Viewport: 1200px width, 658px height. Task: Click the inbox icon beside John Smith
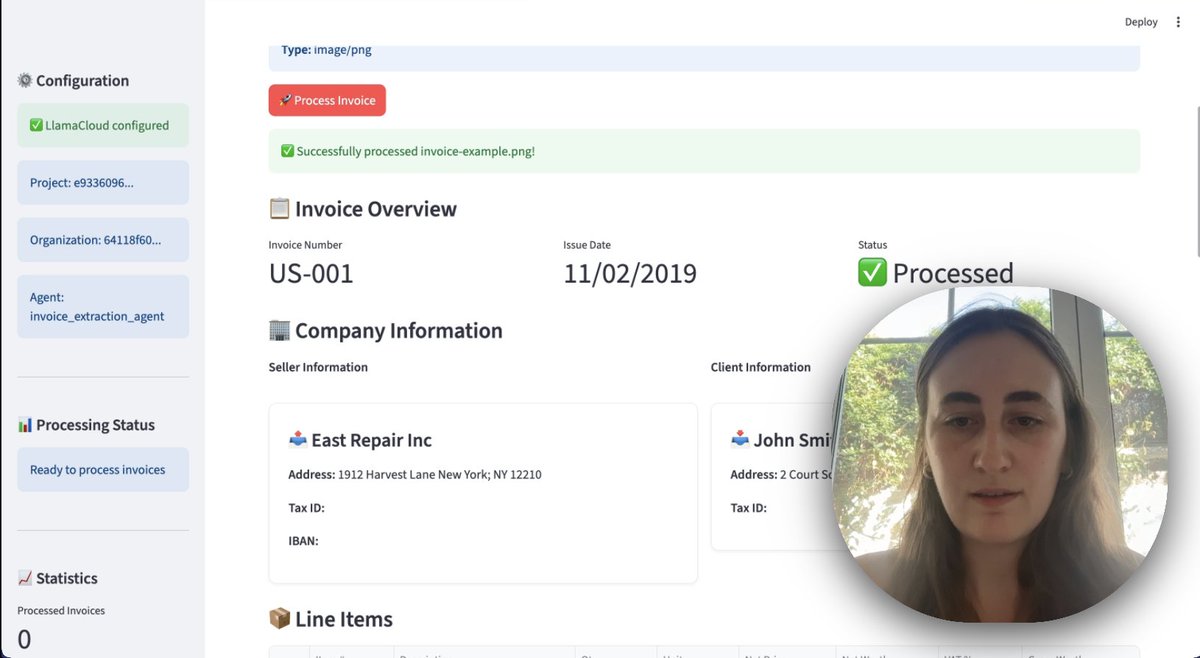tap(740, 440)
